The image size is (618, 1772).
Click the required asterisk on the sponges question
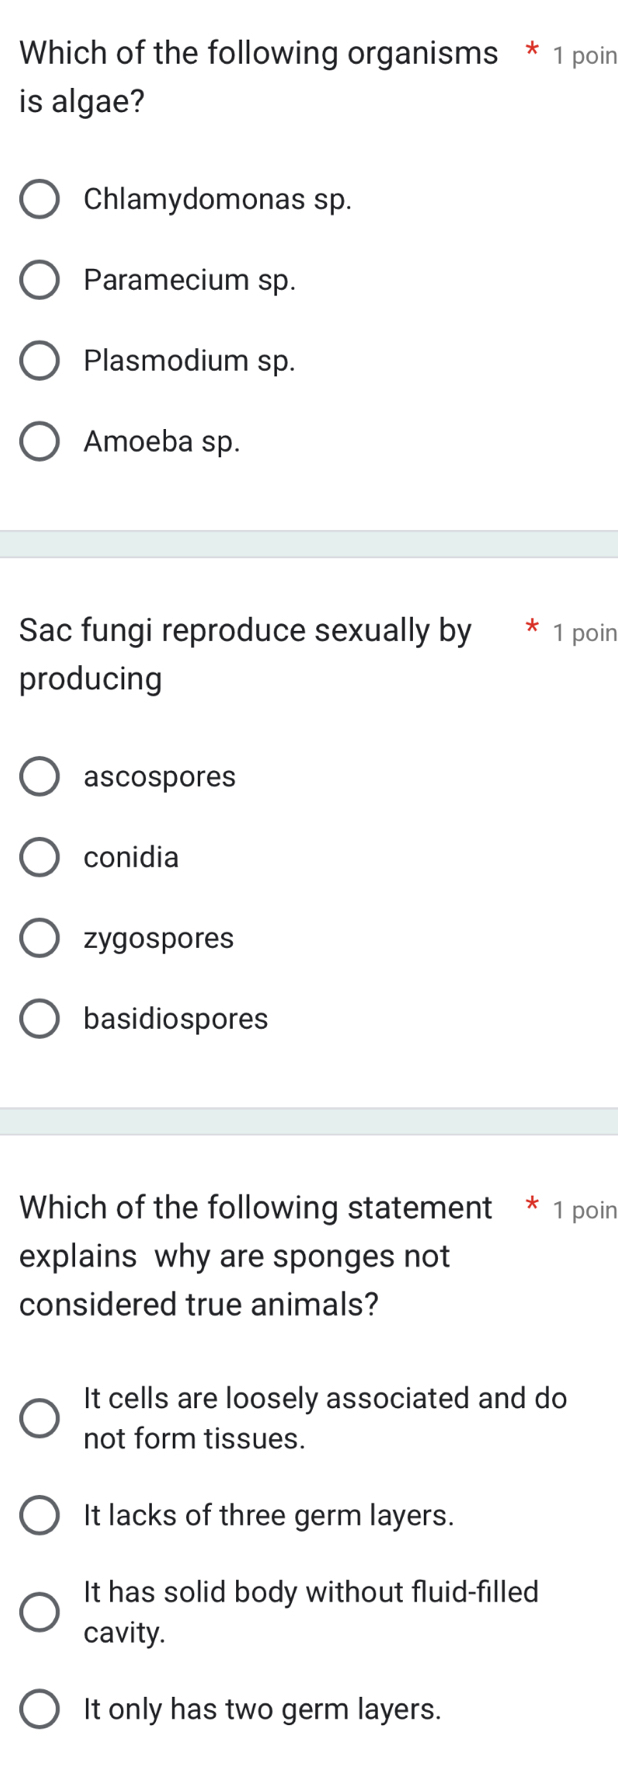[x=533, y=1205]
